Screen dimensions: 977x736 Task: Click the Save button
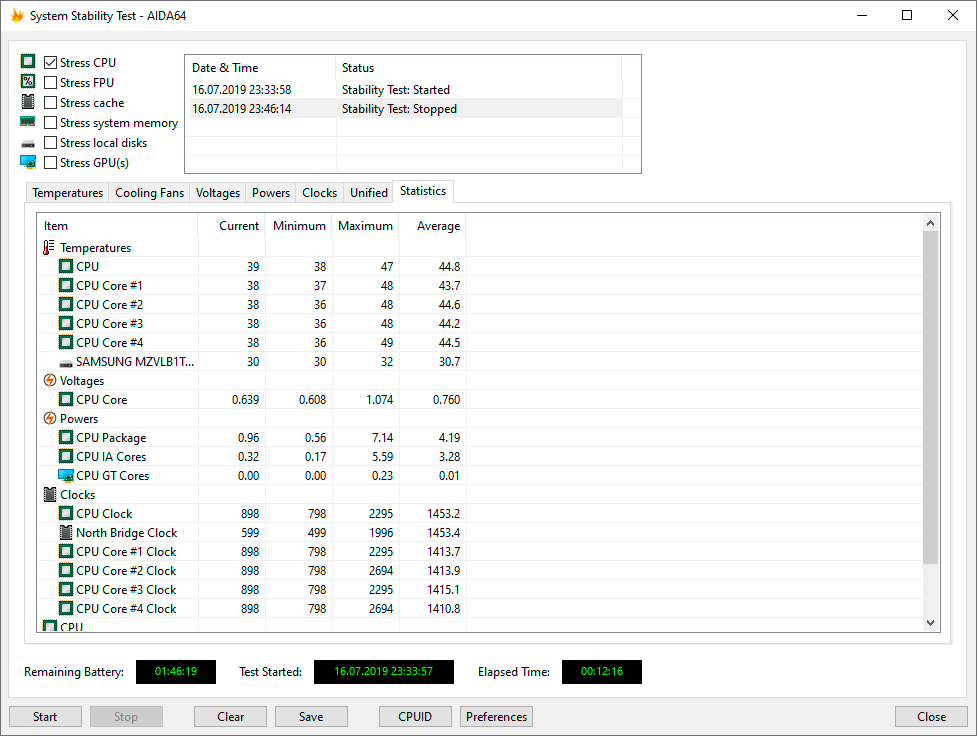pyautogui.click(x=311, y=717)
